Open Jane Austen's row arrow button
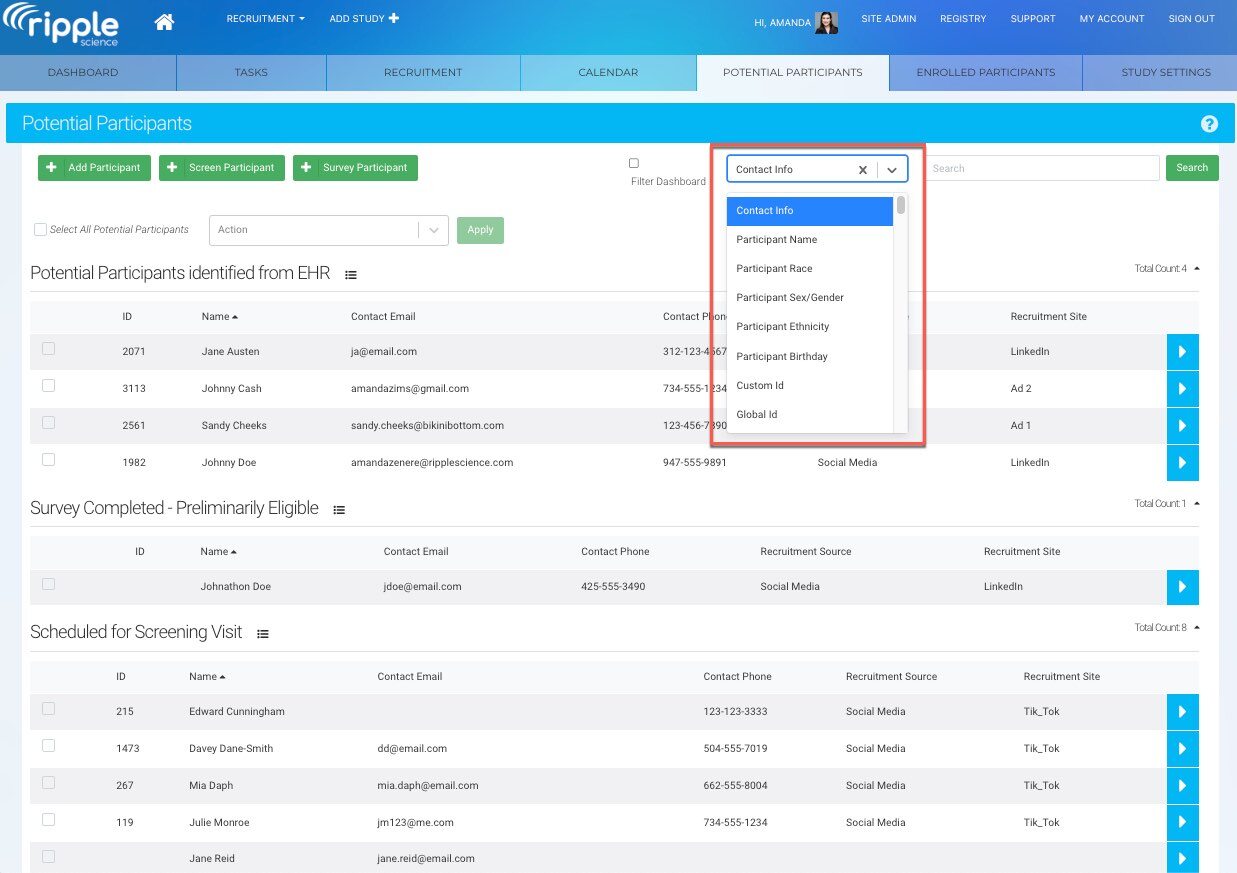 coord(1182,352)
